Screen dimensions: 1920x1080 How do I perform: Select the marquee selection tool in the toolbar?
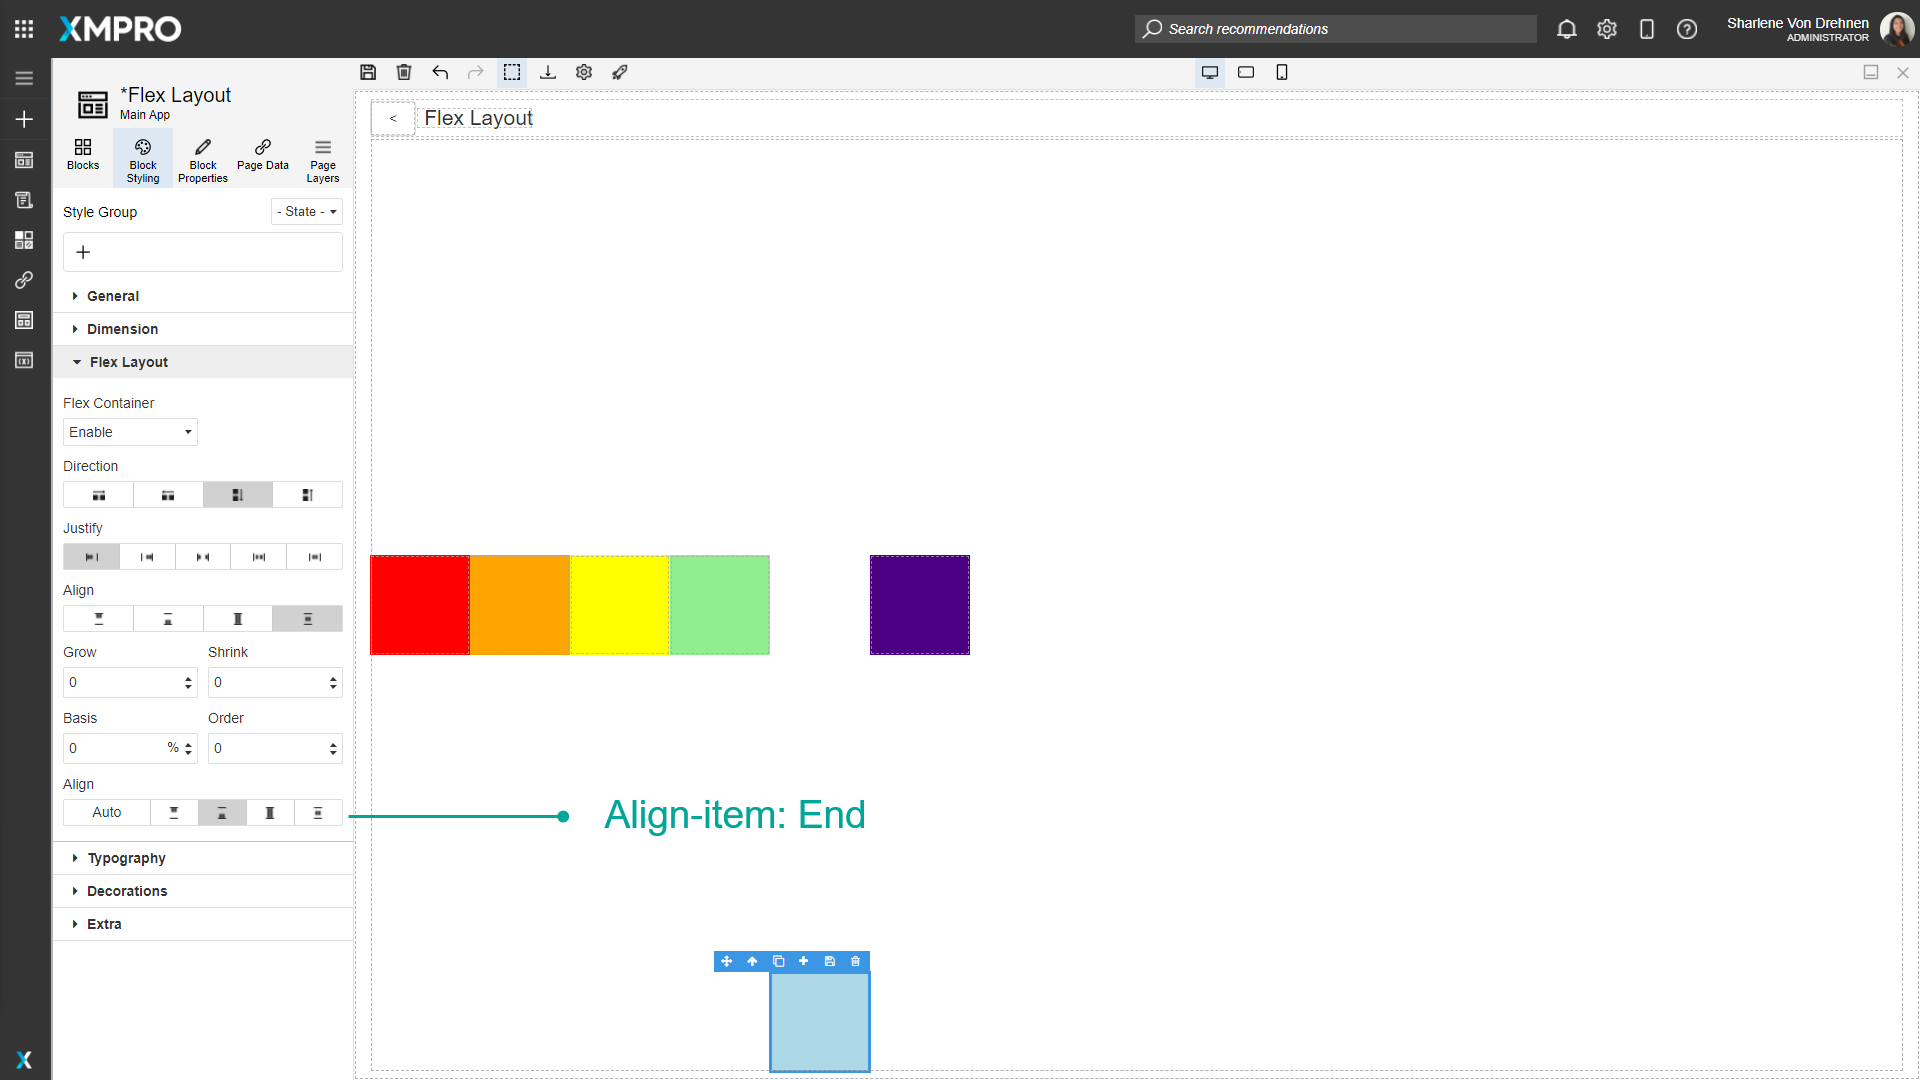click(x=513, y=72)
